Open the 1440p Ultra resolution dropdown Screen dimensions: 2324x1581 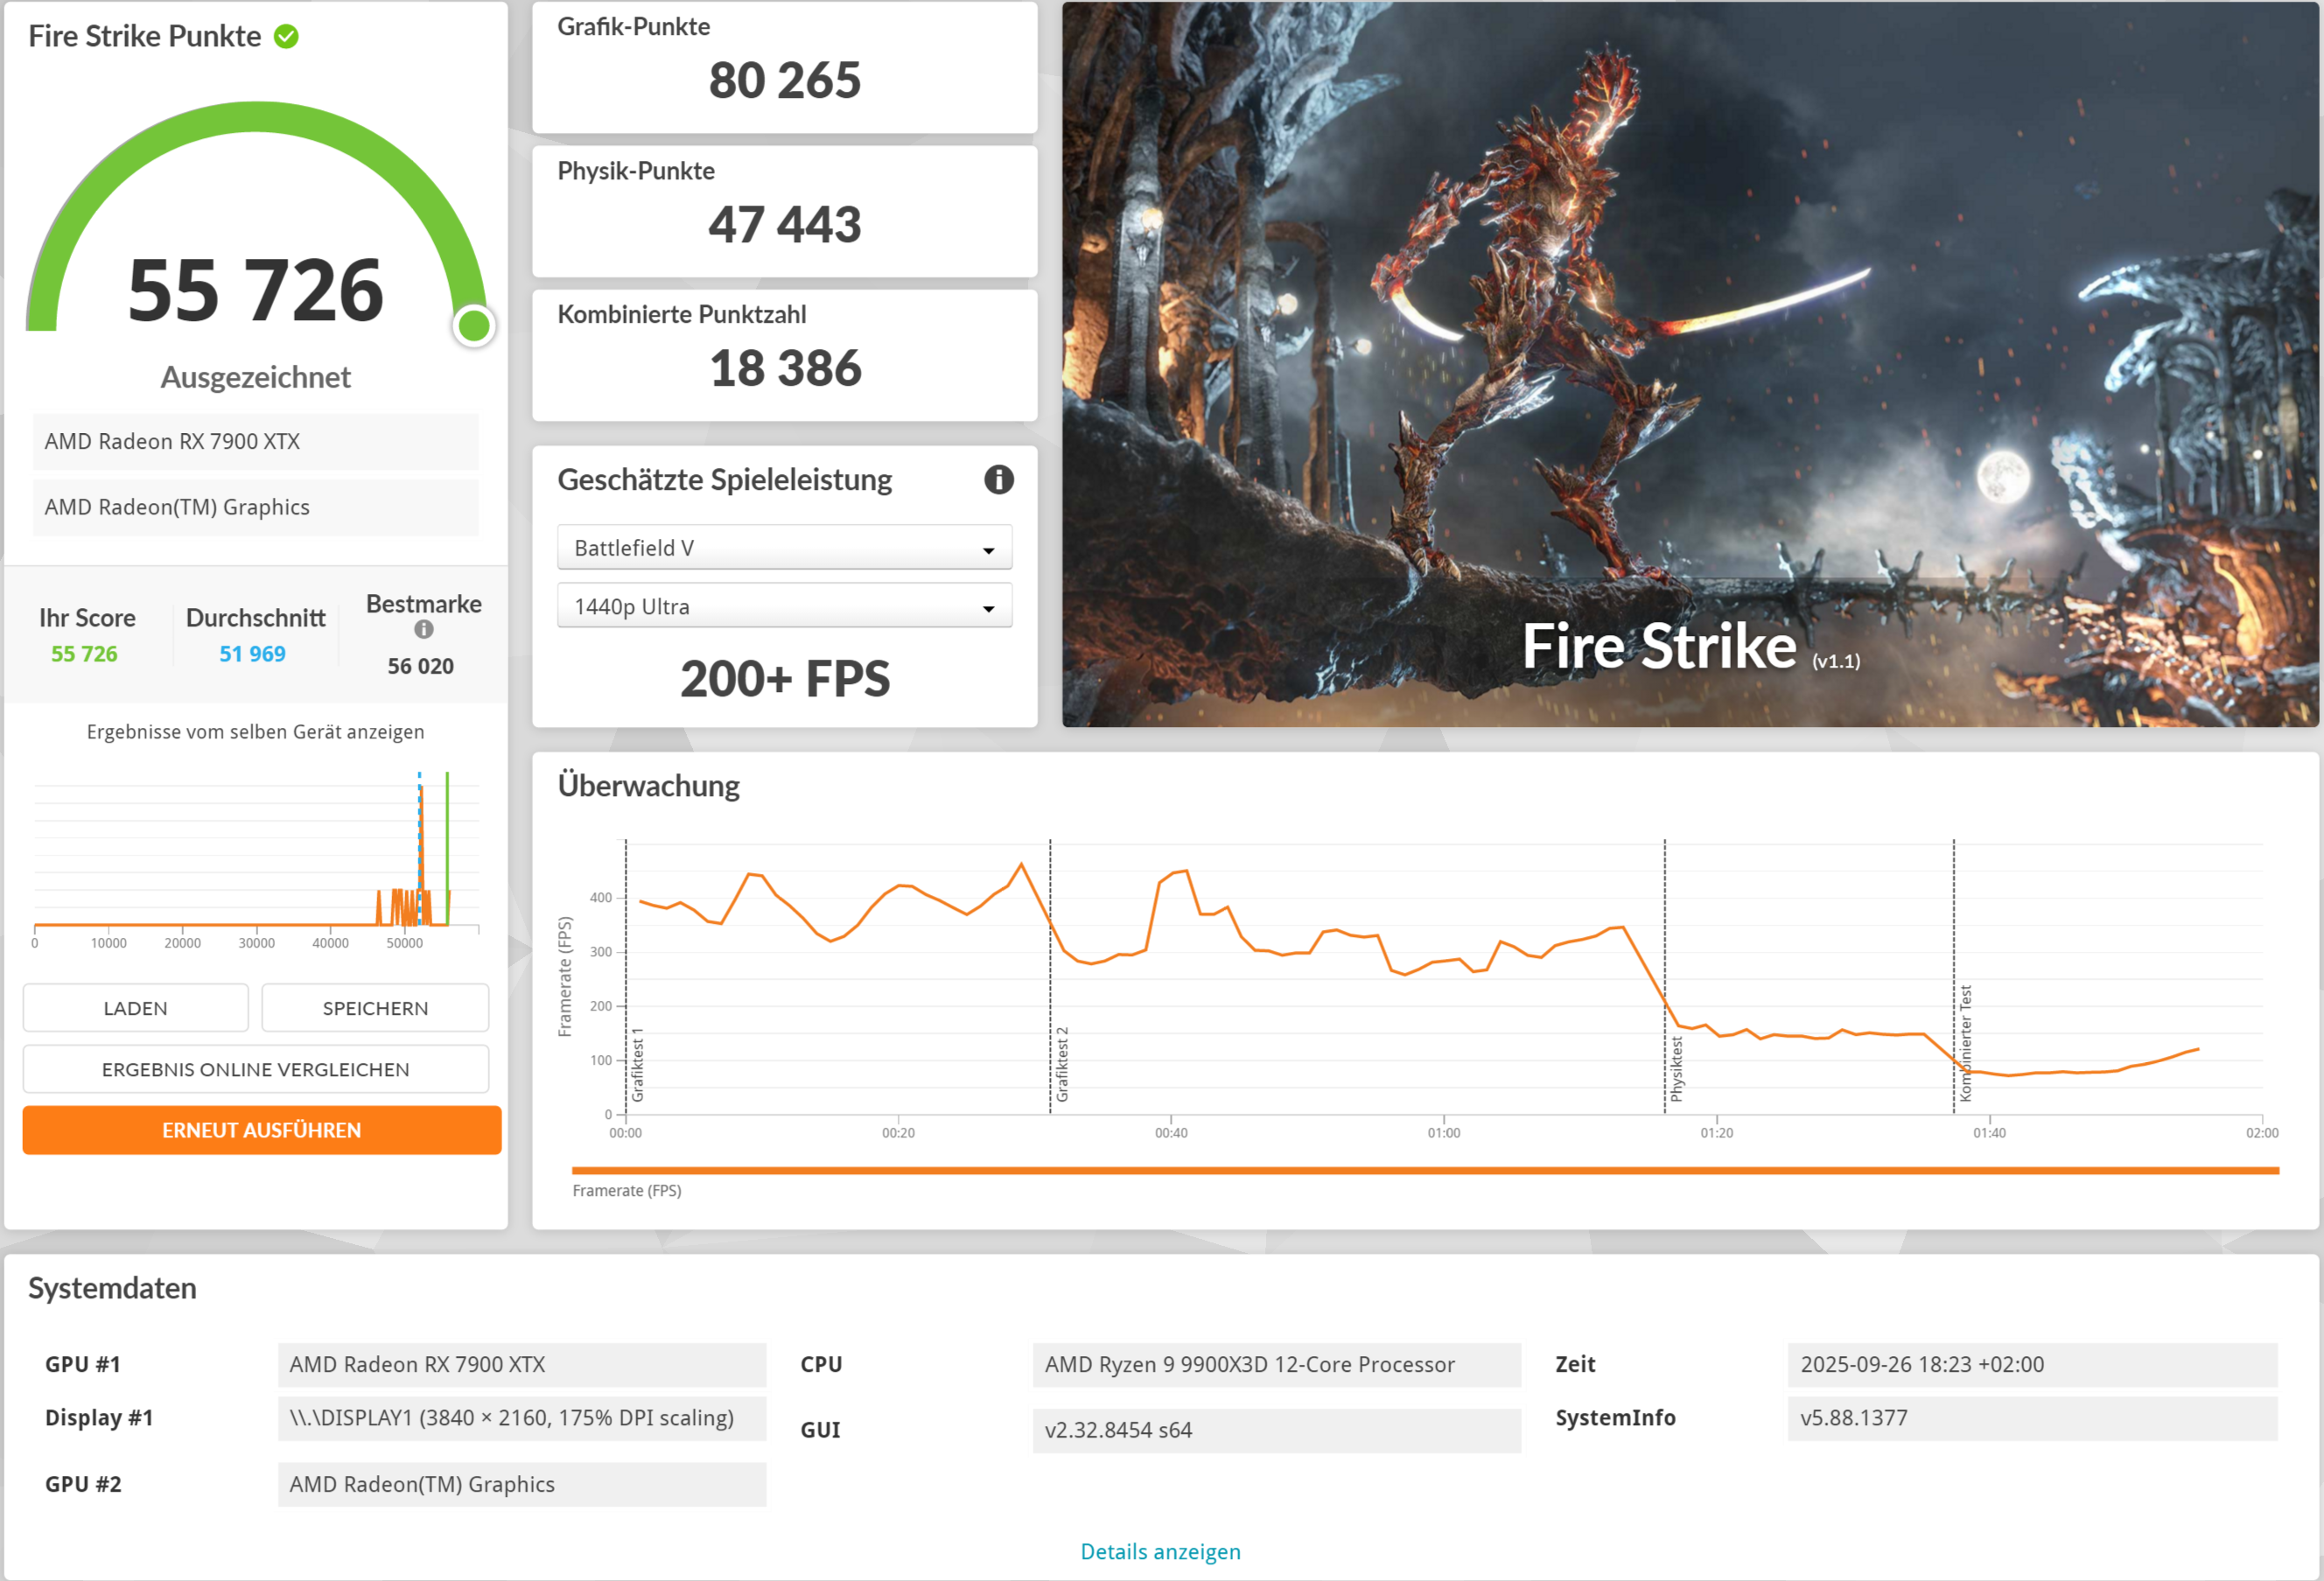tap(784, 607)
